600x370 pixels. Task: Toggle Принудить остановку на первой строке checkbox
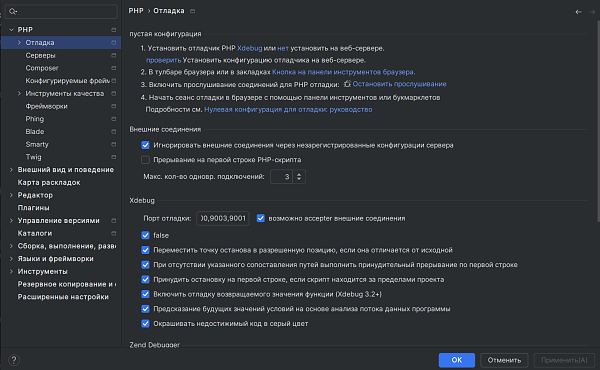coord(145,279)
